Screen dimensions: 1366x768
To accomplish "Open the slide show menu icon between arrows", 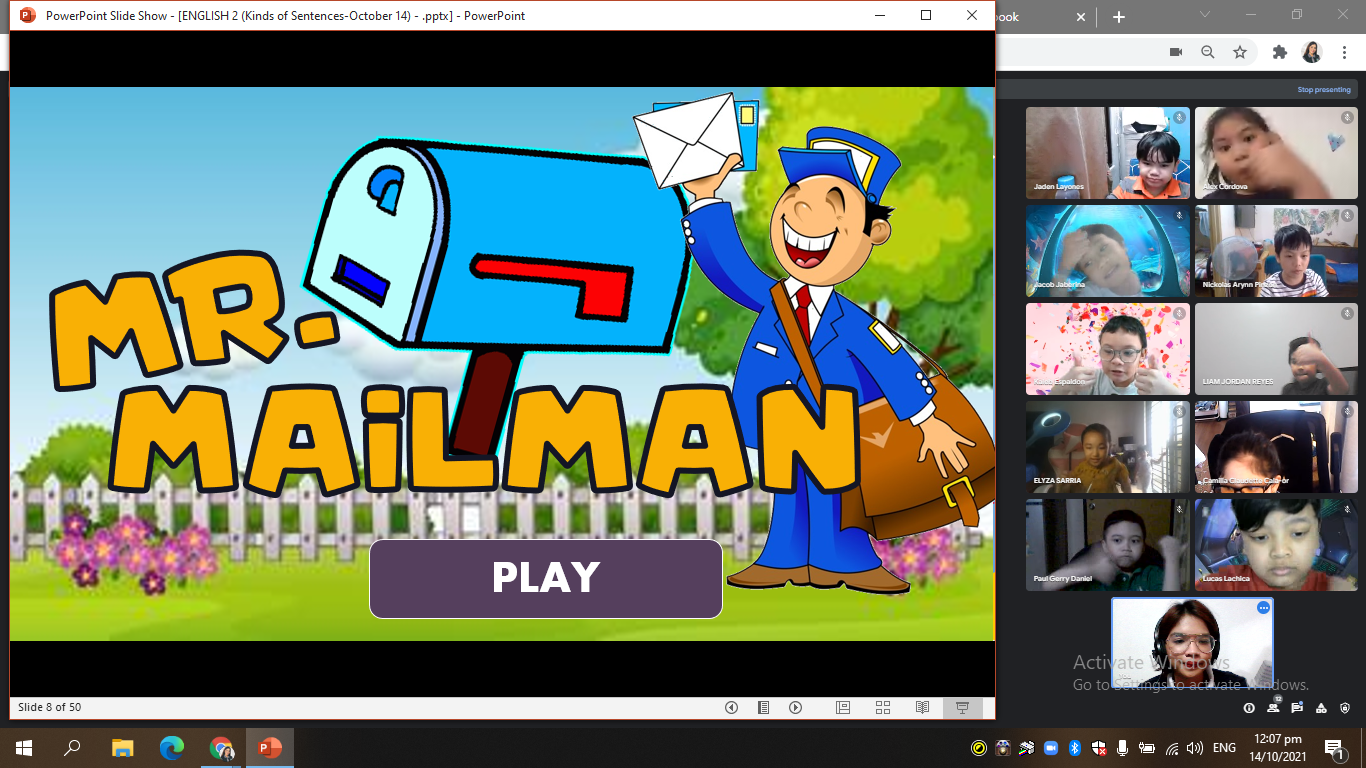I will [x=763, y=708].
